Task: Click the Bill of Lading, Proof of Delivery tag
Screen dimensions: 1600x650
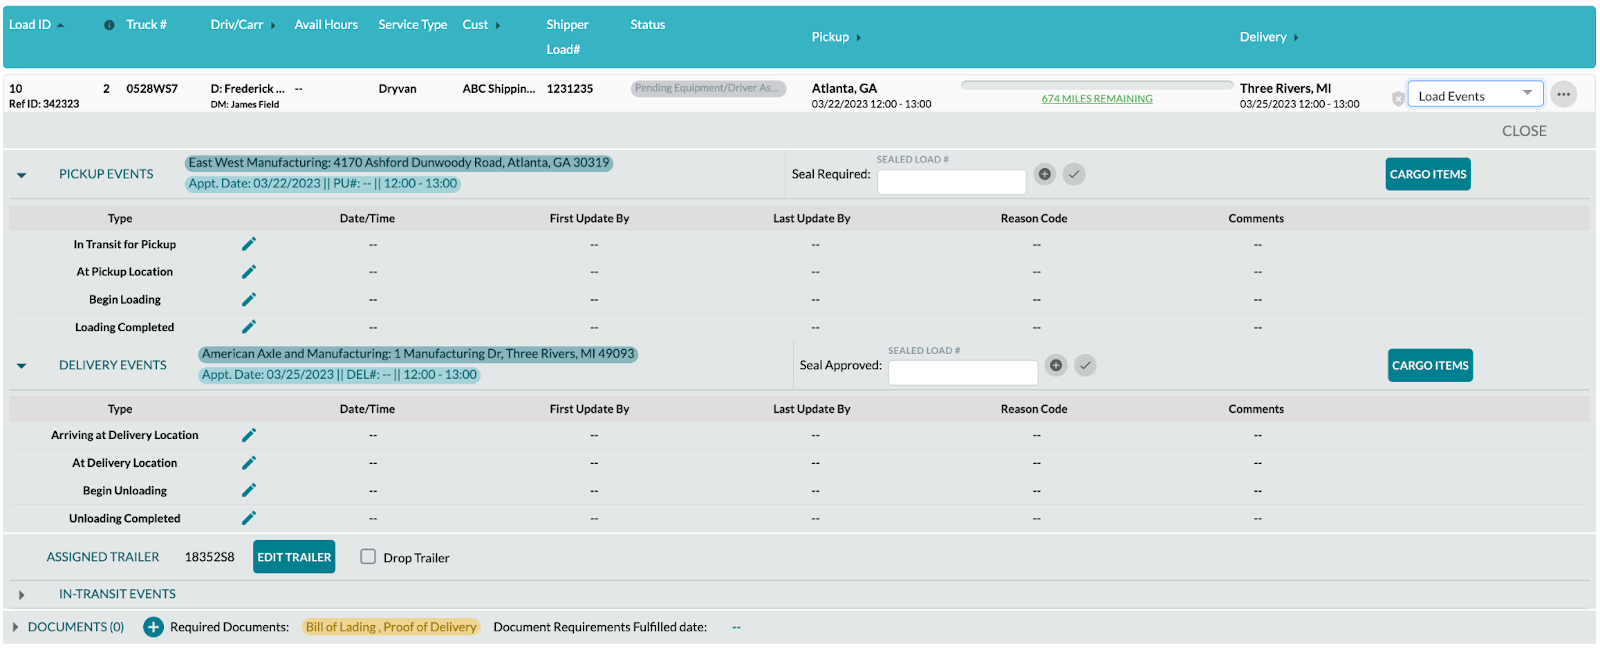Action: click(391, 627)
